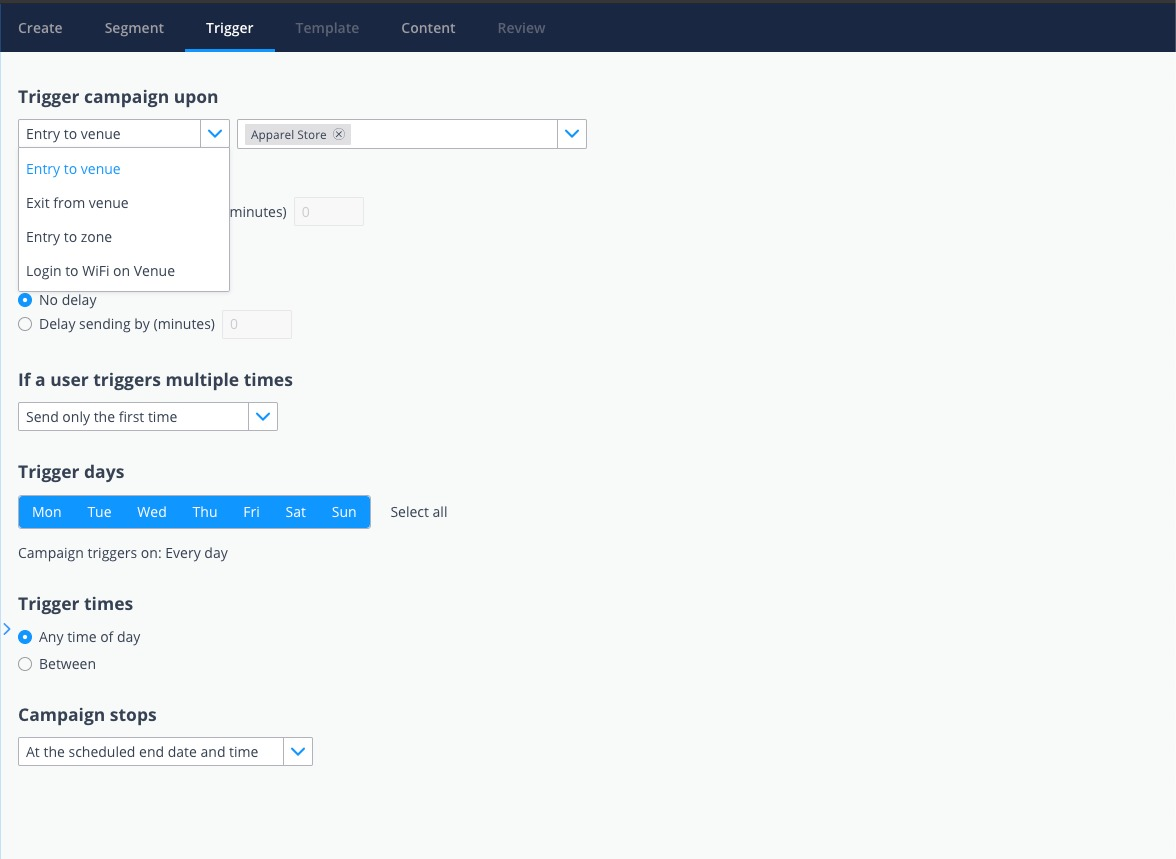The height and width of the screenshot is (859, 1176).
Task: Open the trigger type dropdown chevron
Action: (x=214, y=133)
